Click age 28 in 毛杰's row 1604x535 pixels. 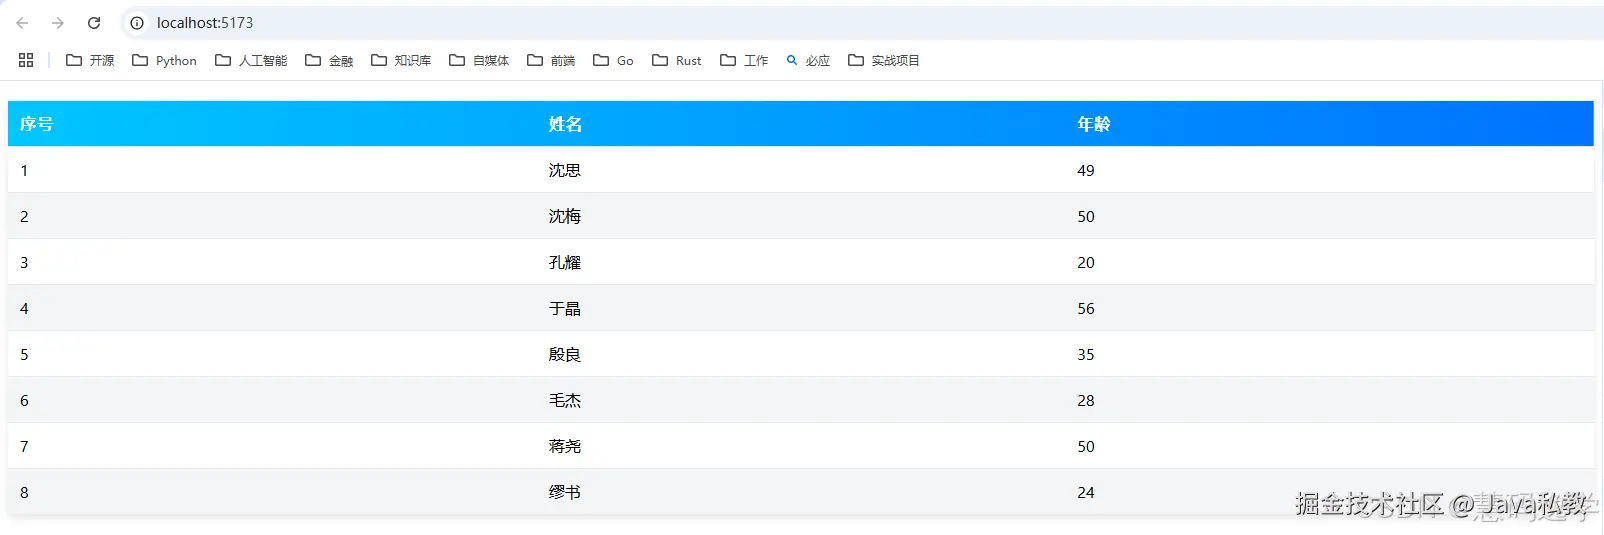(1086, 401)
